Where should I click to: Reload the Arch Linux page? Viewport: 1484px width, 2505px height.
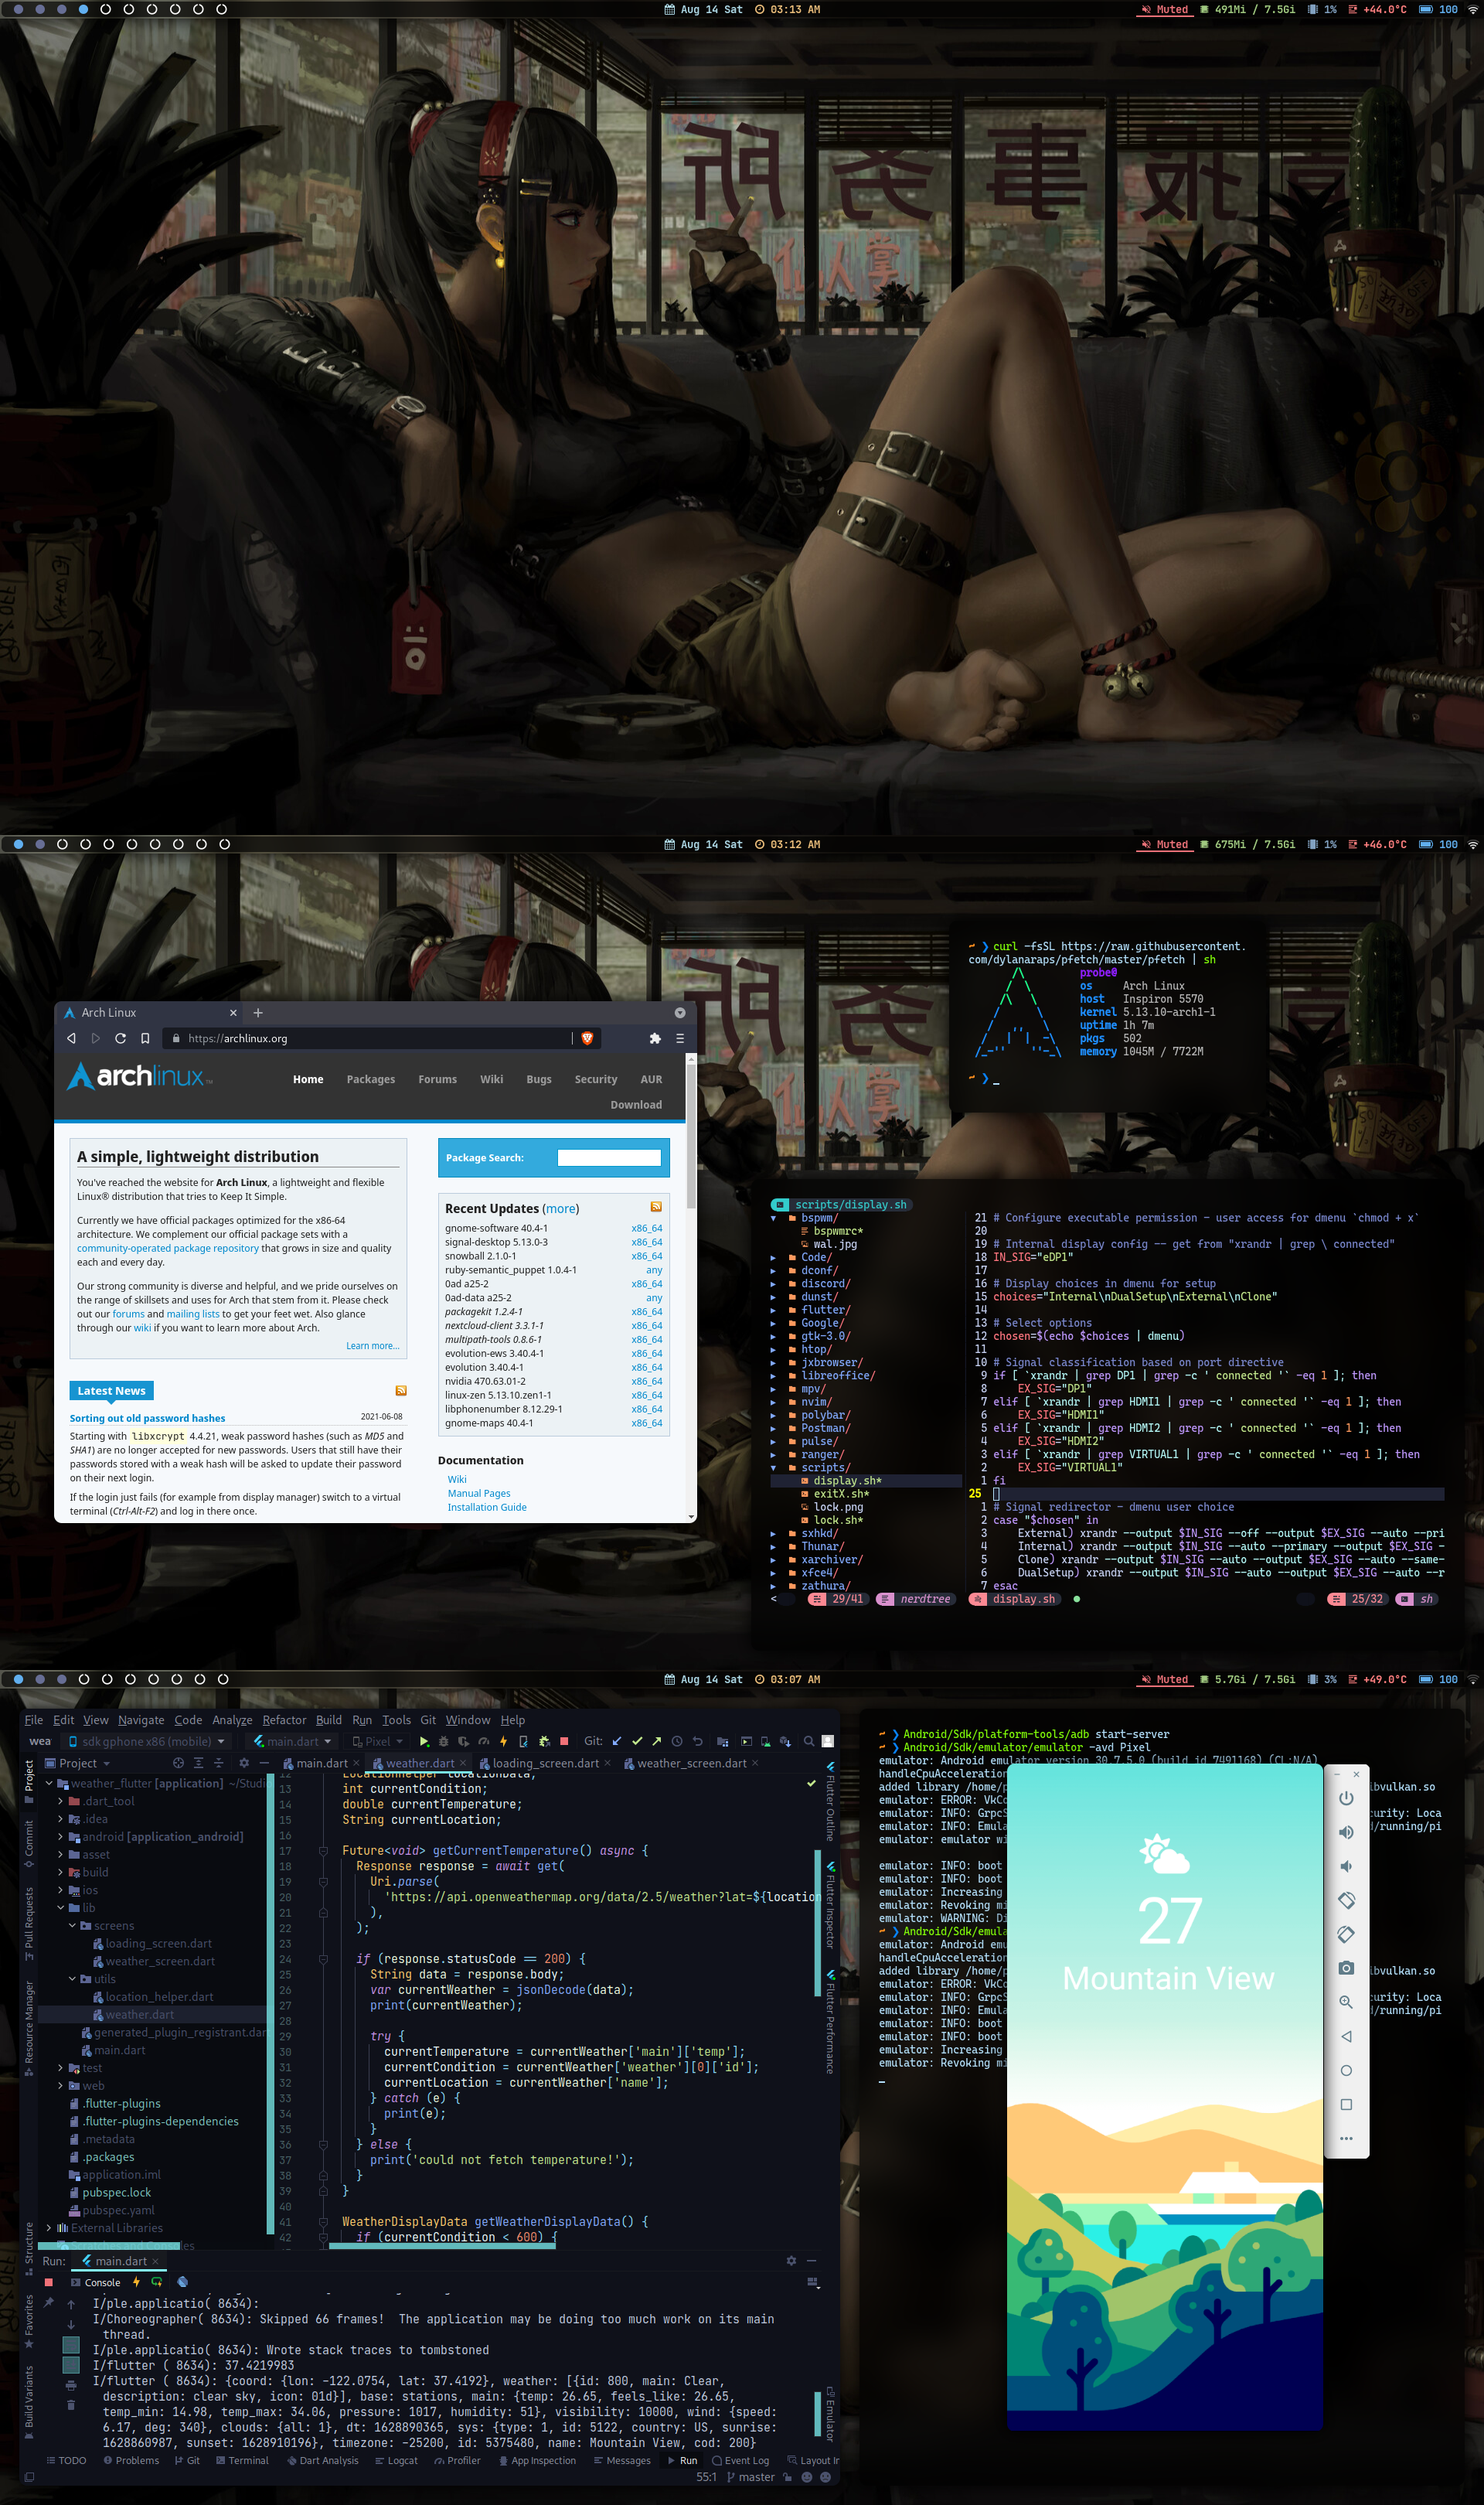tap(120, 1038)
